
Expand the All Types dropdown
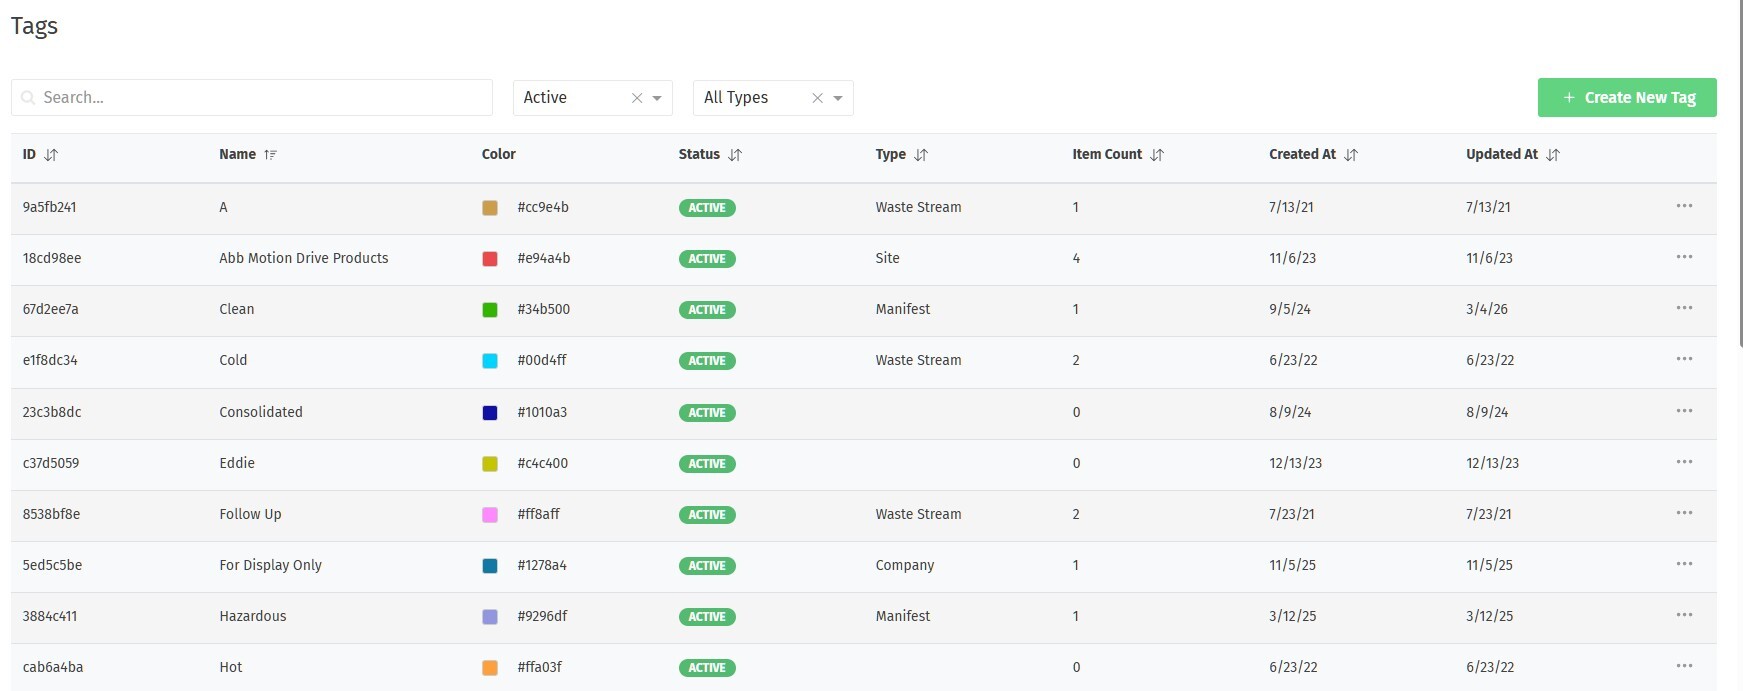click(838, 98)
